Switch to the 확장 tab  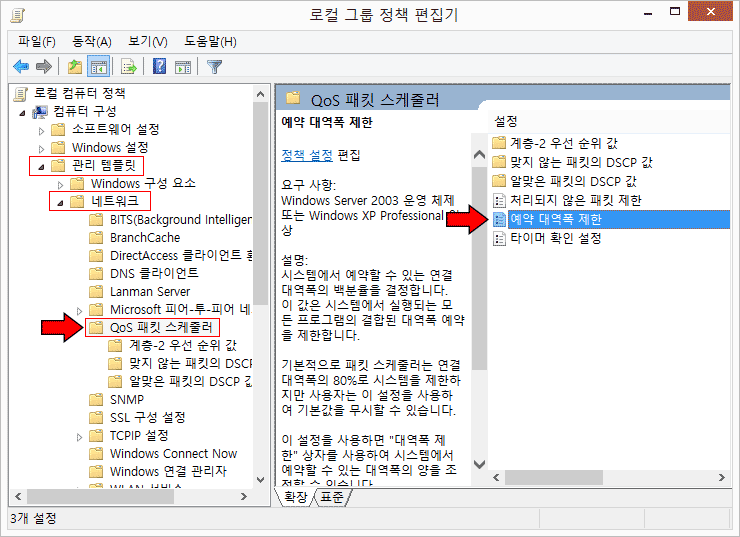pos(295,497)
